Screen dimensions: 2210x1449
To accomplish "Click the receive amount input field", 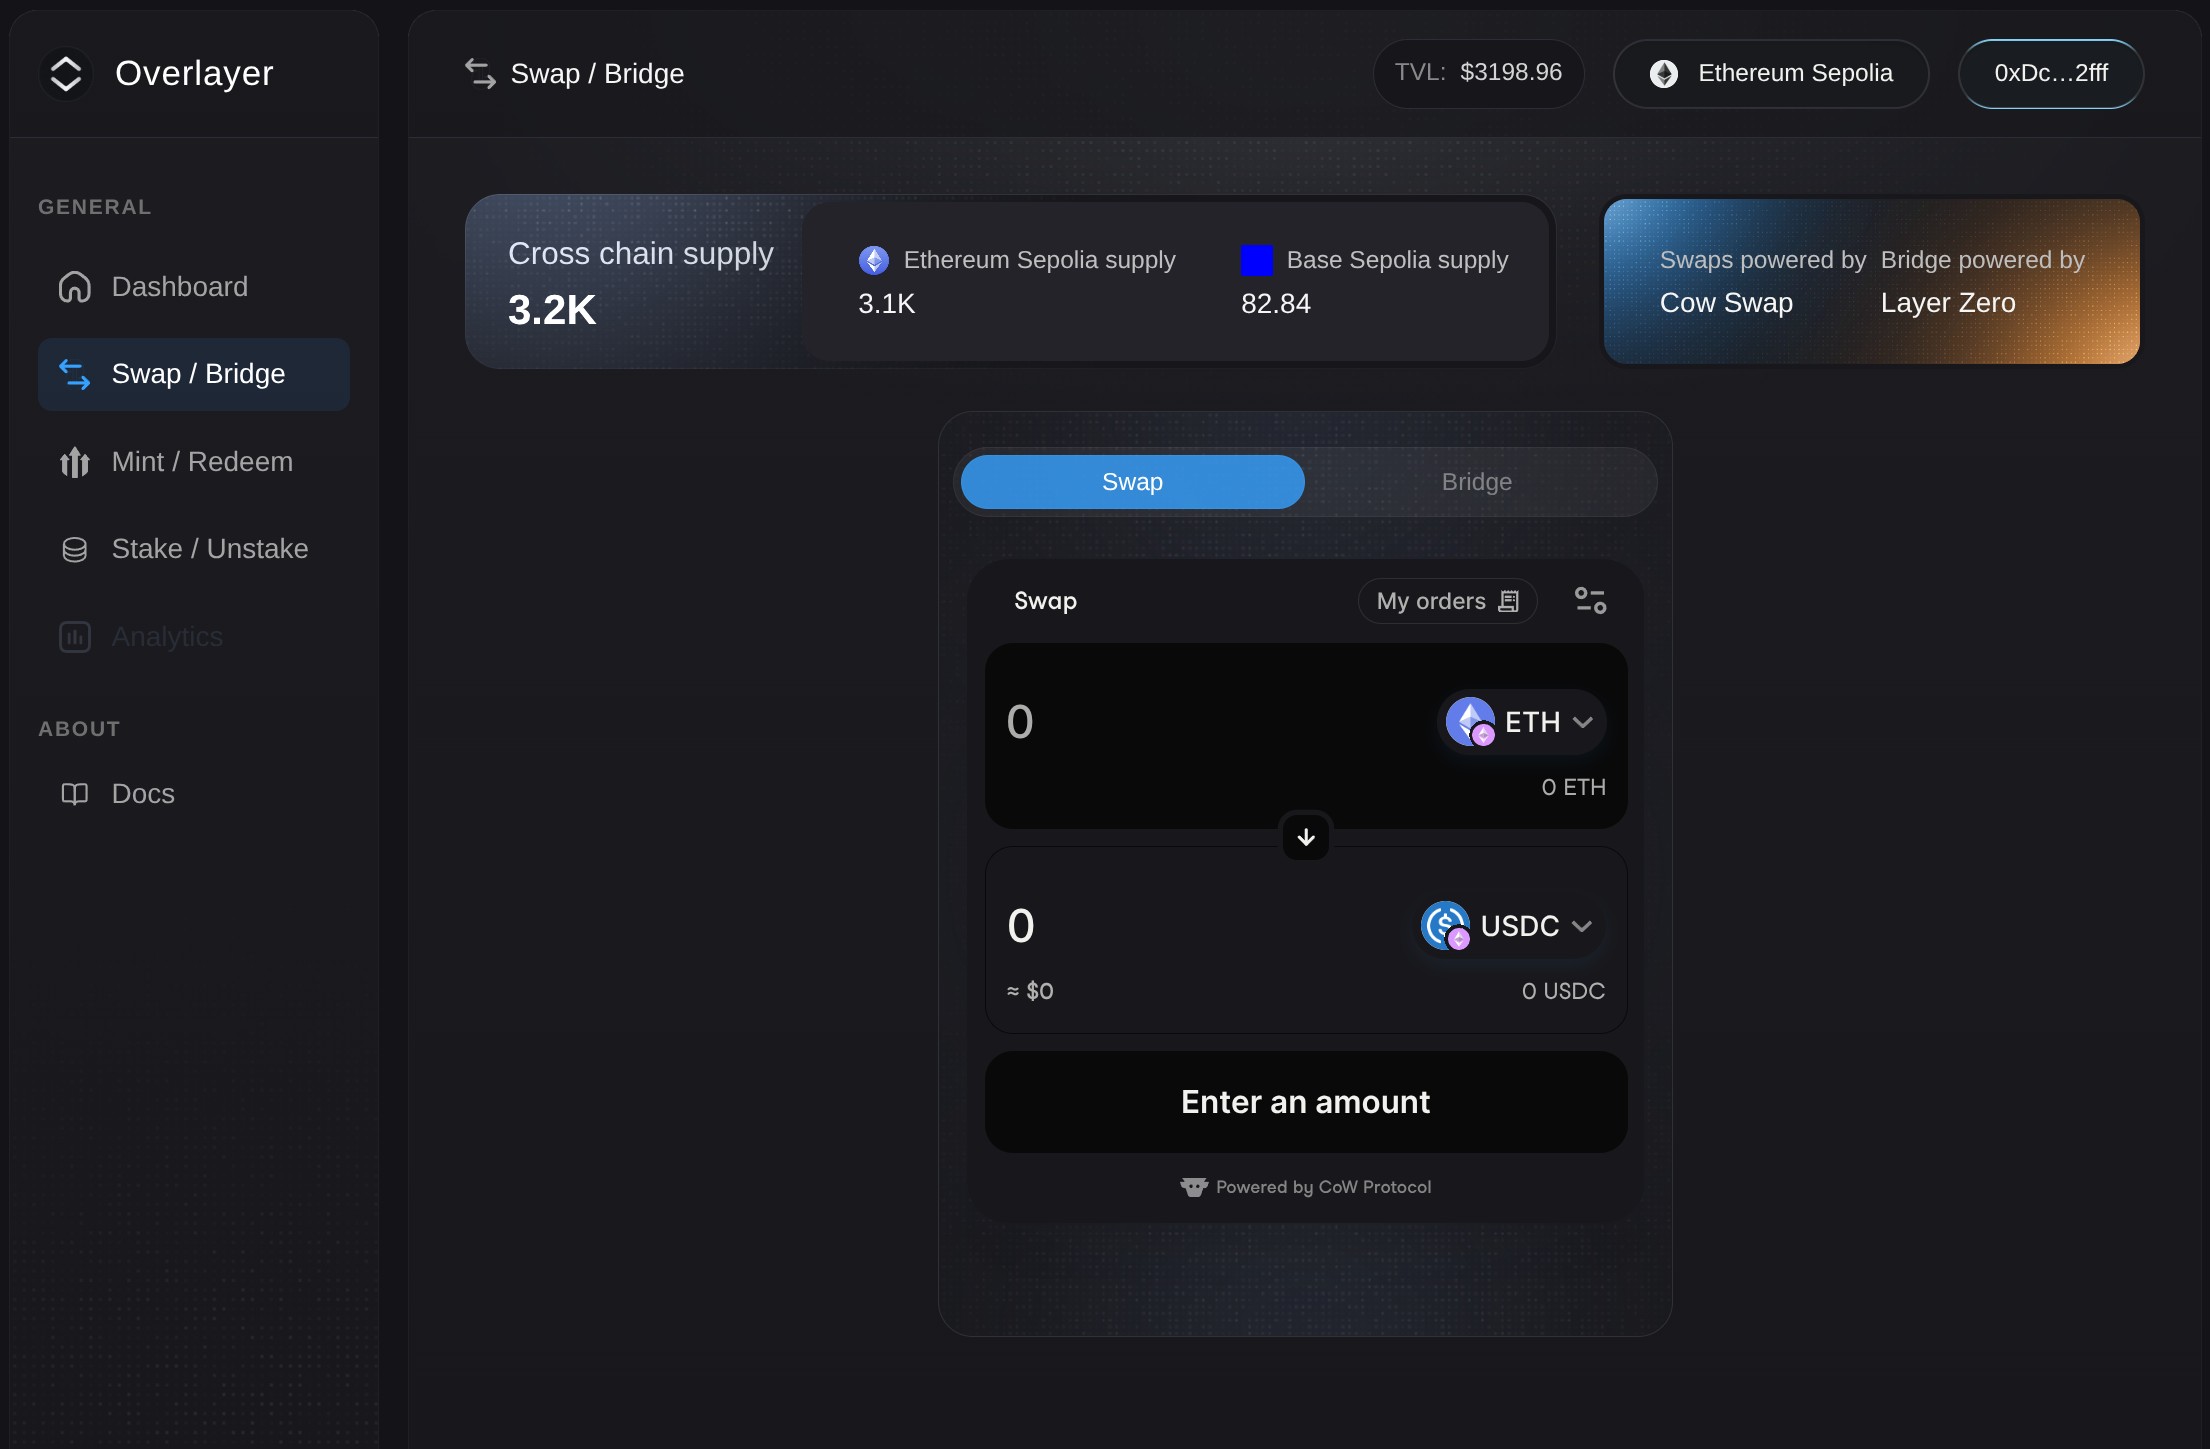I will click(x=1204, y=926).
